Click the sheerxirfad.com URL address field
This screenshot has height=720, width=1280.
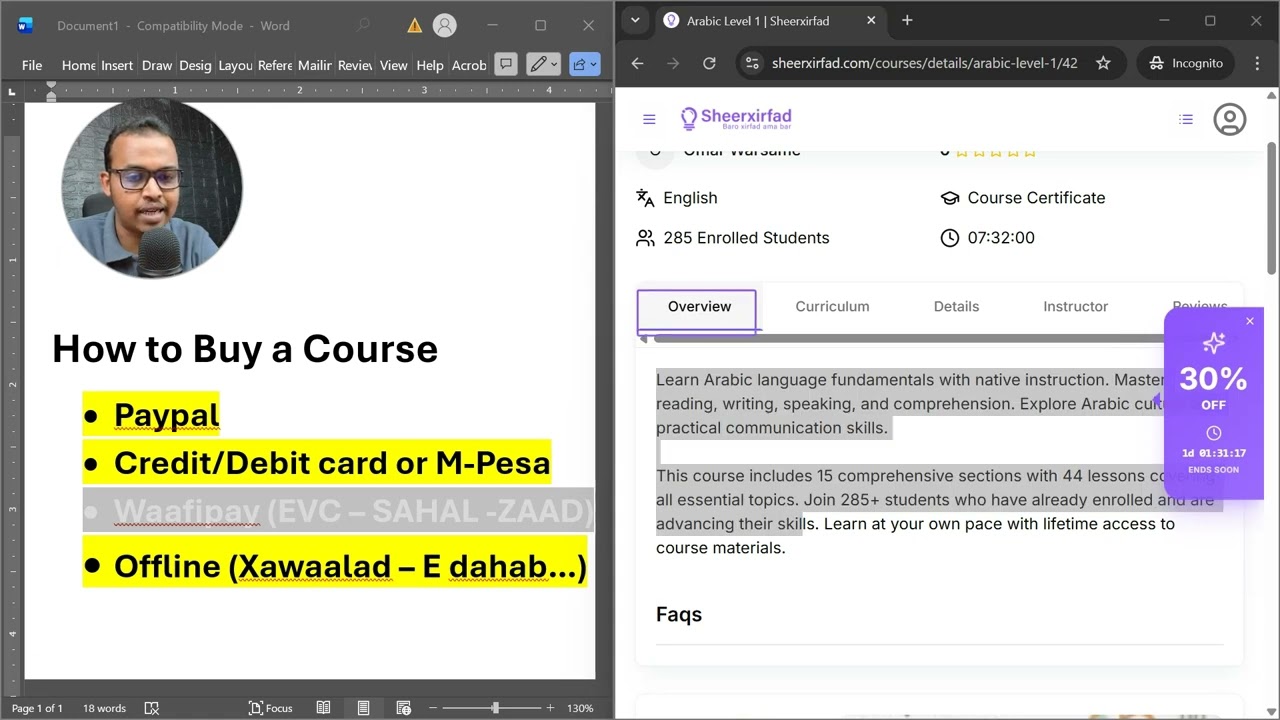coord(925,63)
